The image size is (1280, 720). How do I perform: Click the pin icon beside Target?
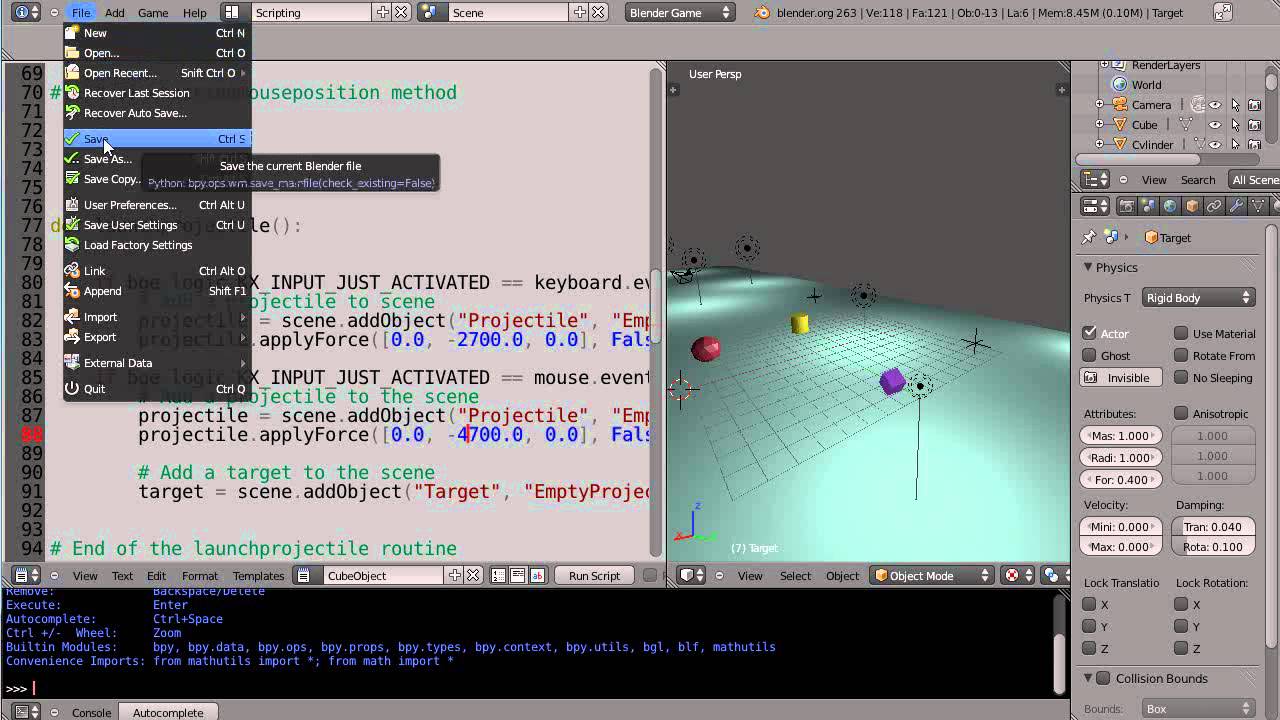(1089, 238)
